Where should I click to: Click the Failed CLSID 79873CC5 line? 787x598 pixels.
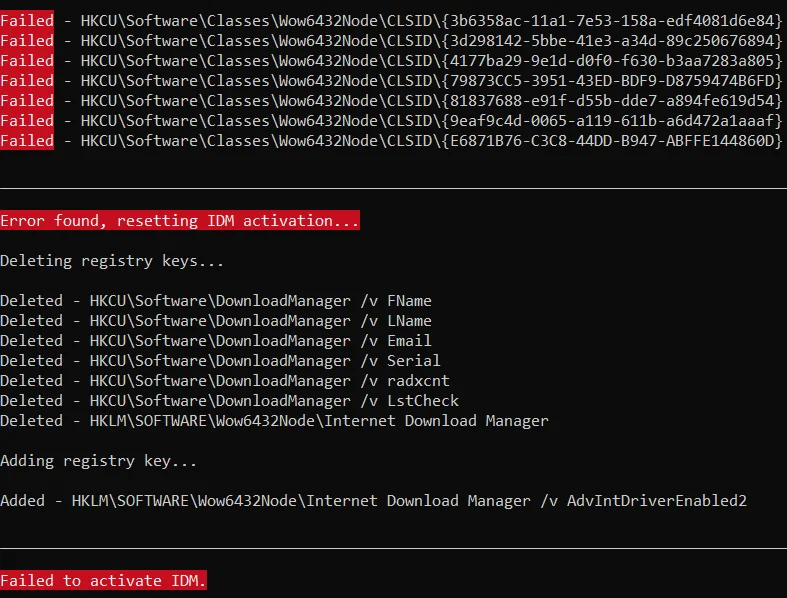tap(391, 81)
